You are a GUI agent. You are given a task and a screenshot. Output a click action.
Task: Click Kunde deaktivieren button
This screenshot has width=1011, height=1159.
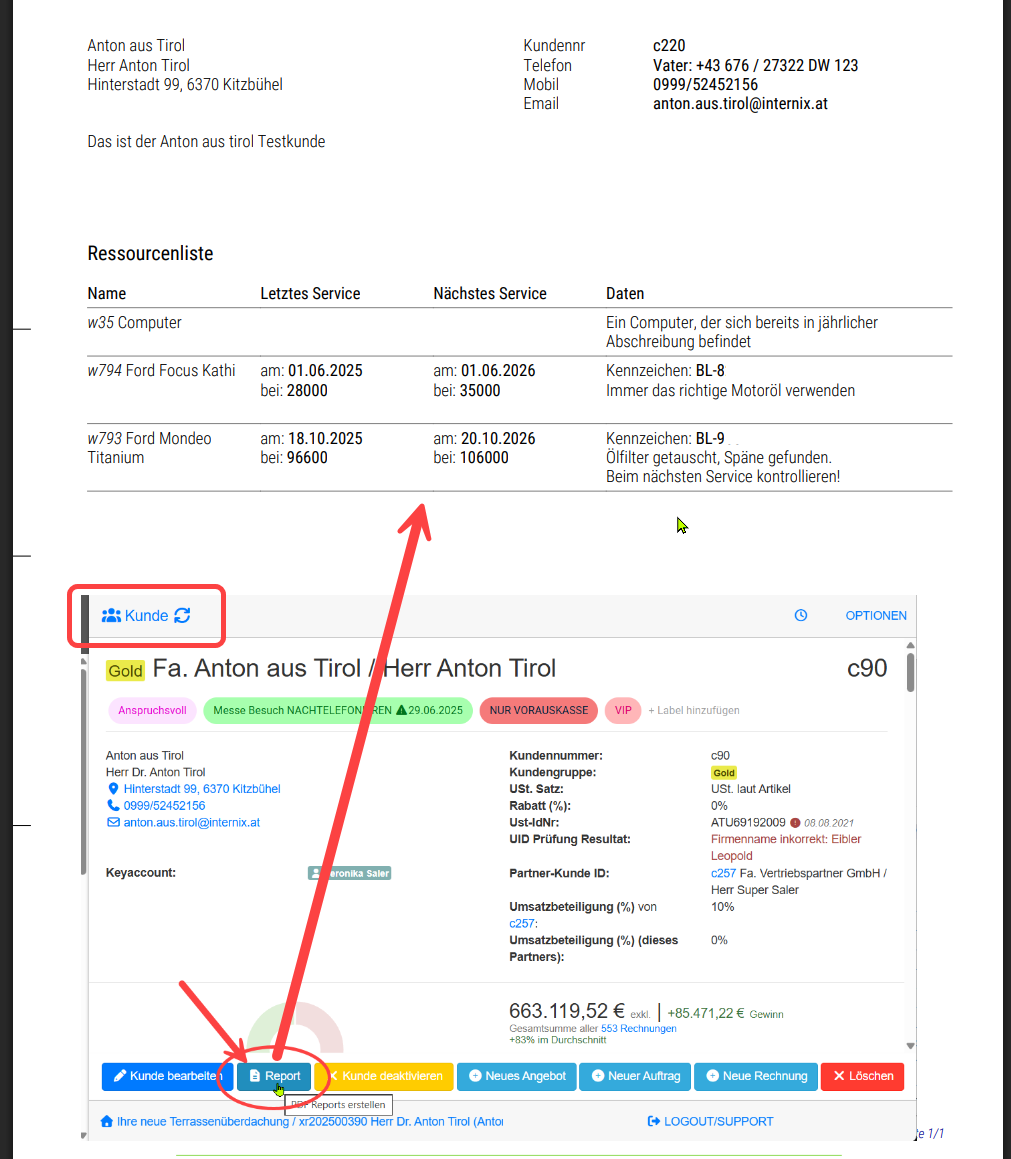pyautogui.click(x=384, y=1076)
